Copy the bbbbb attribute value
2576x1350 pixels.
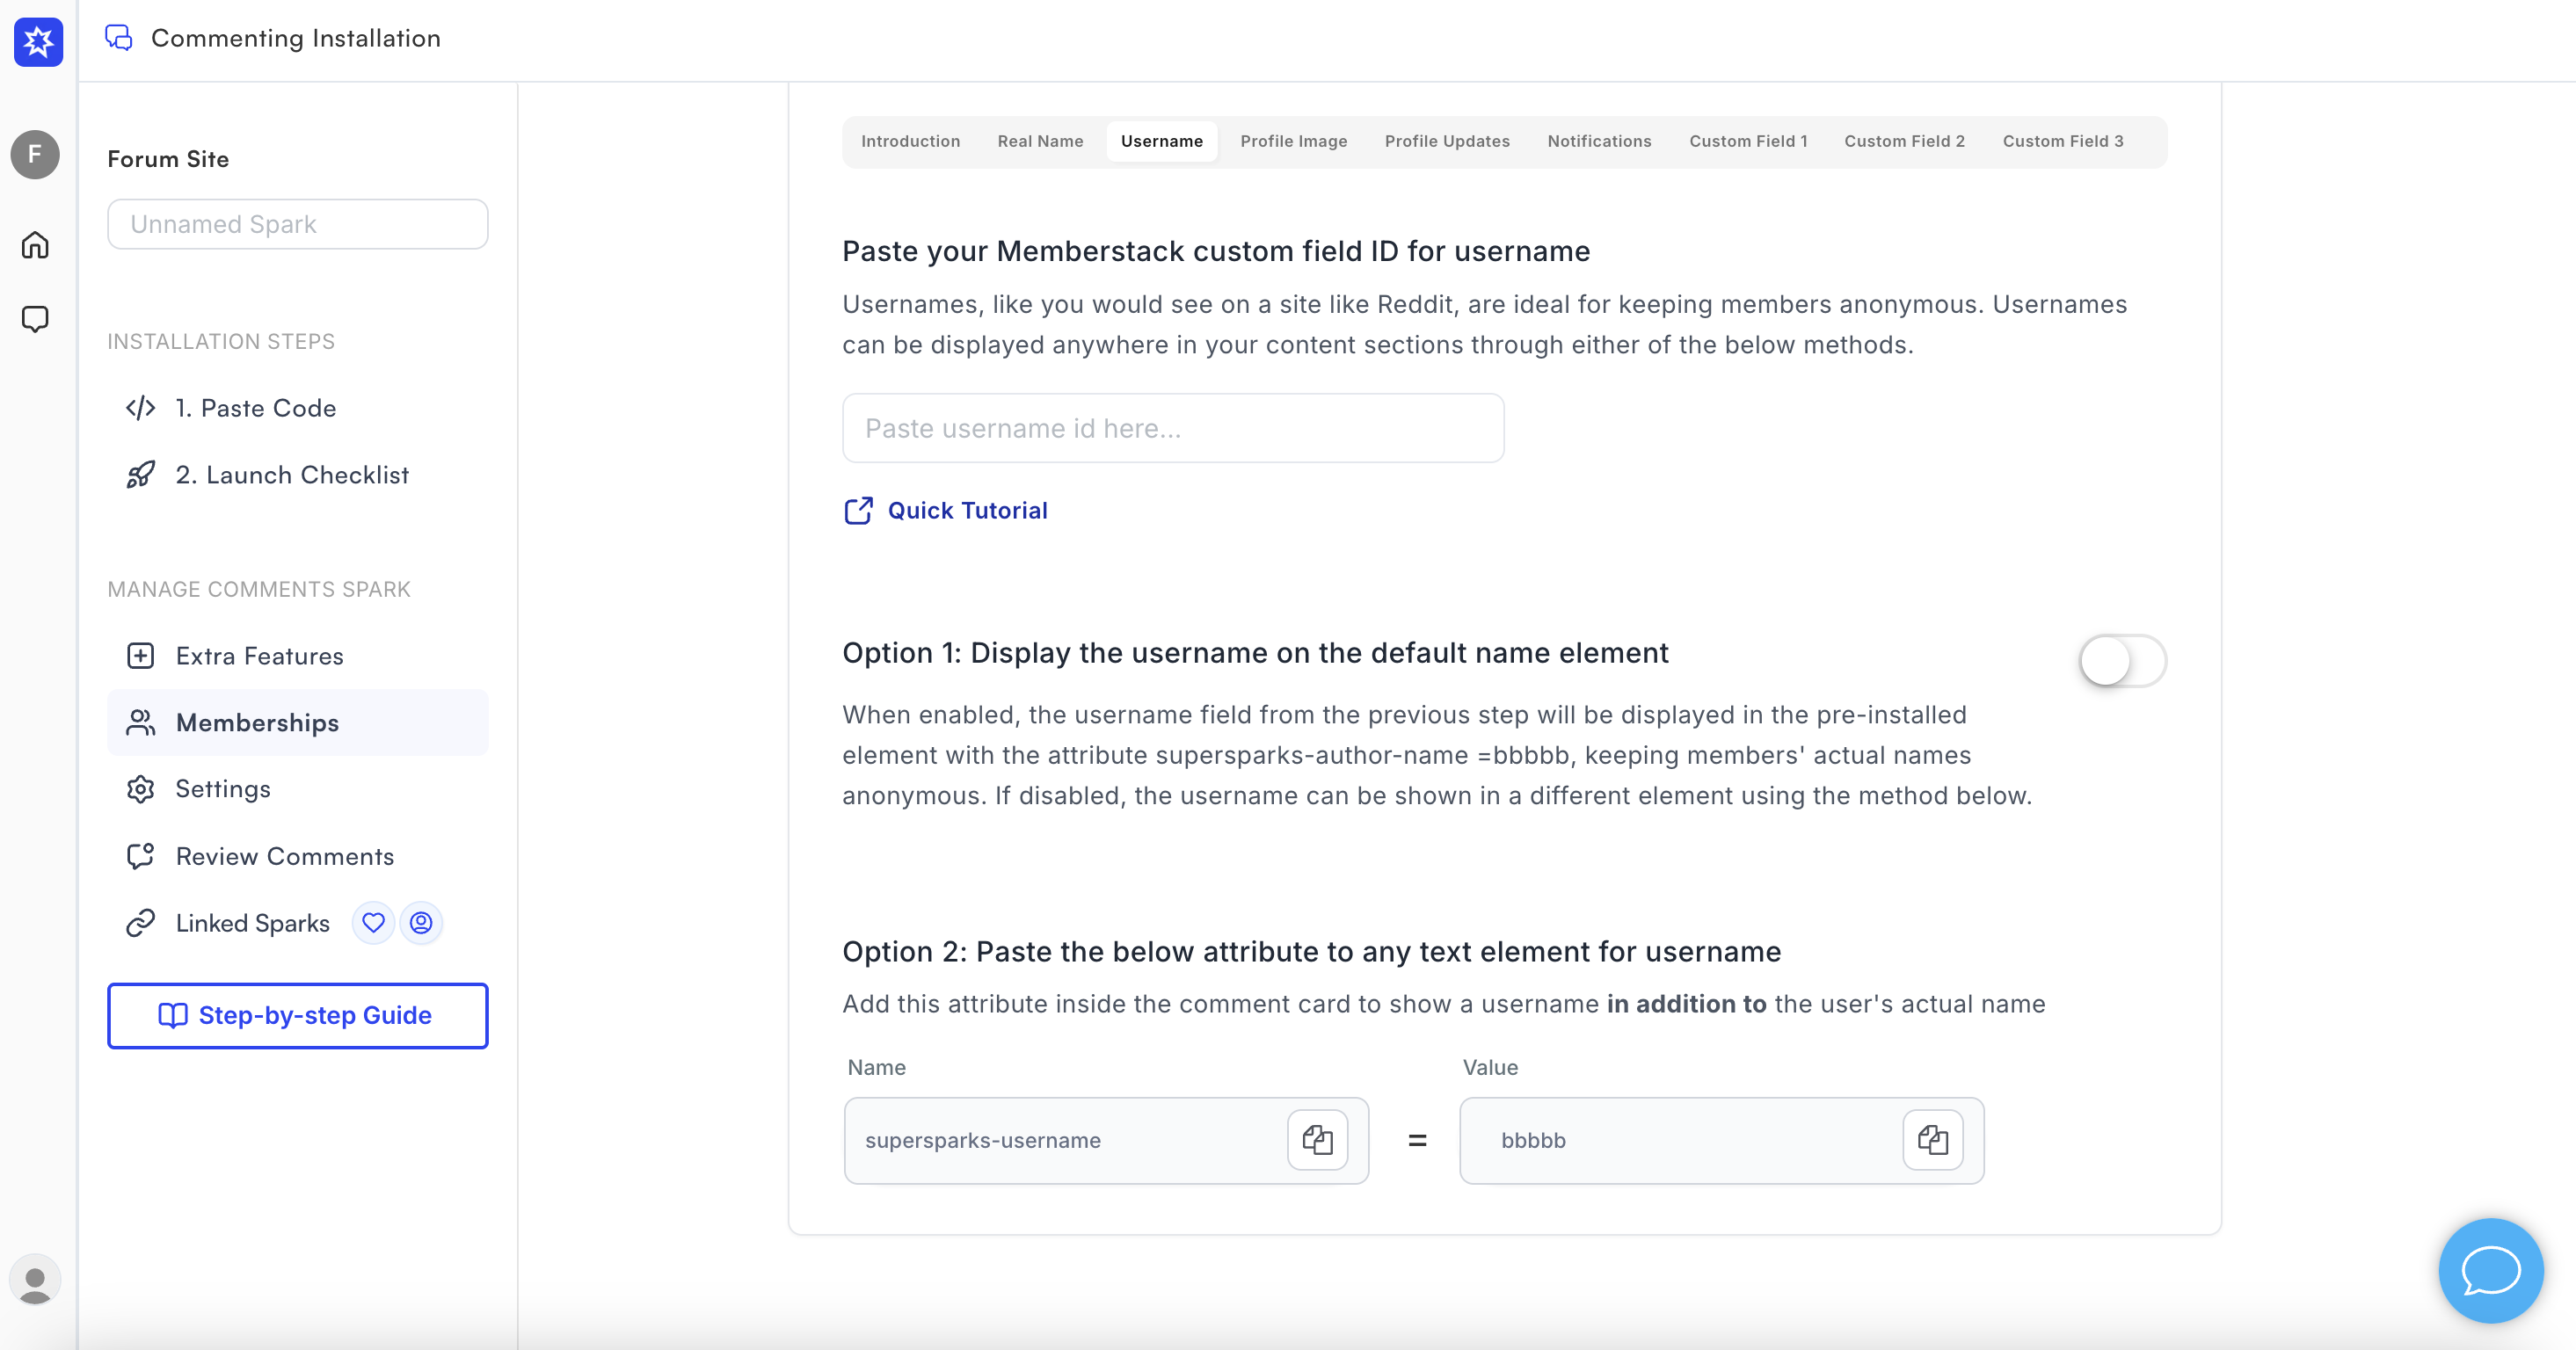(x=1932, y=1139)
